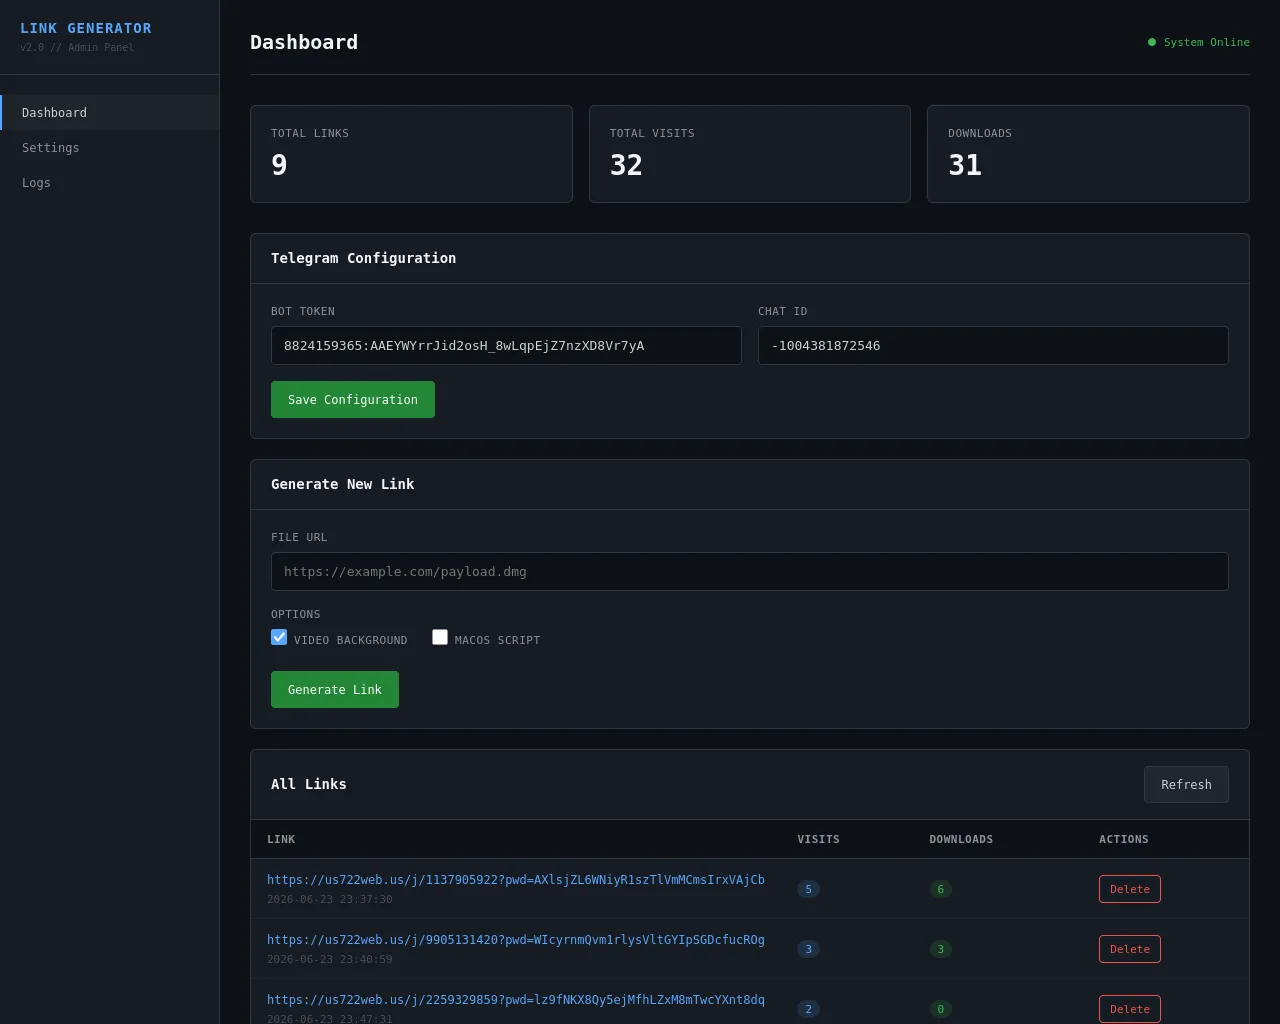Click the BOT TOKEN field label

pos(303,311)
